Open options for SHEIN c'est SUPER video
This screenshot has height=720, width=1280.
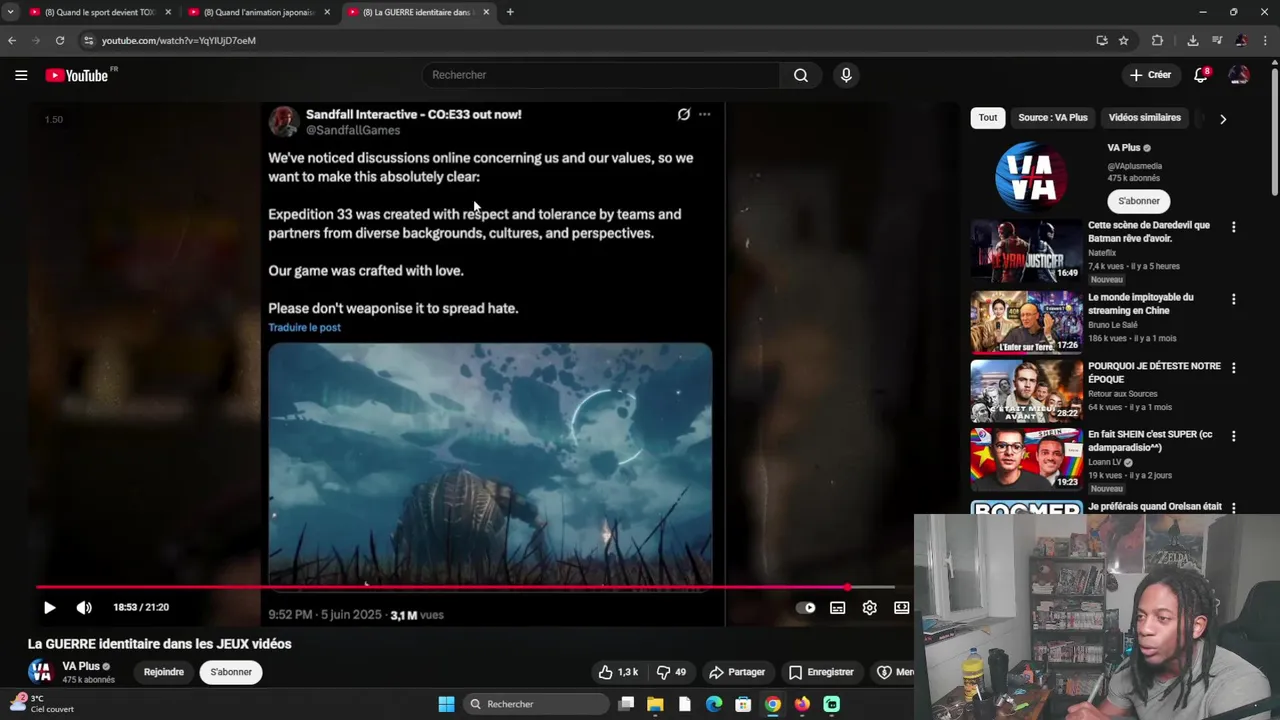[1233, 436]
